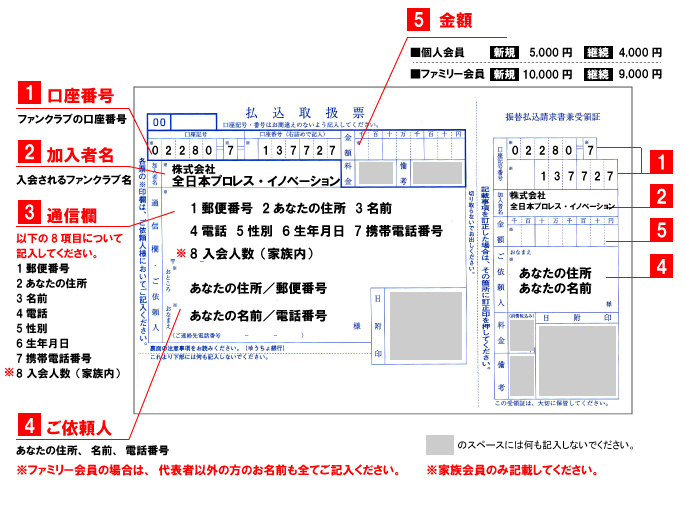685x507 pixels.
Task: Click 8 入会人数（家族内） in the left list
Action: tap(69, 373)
